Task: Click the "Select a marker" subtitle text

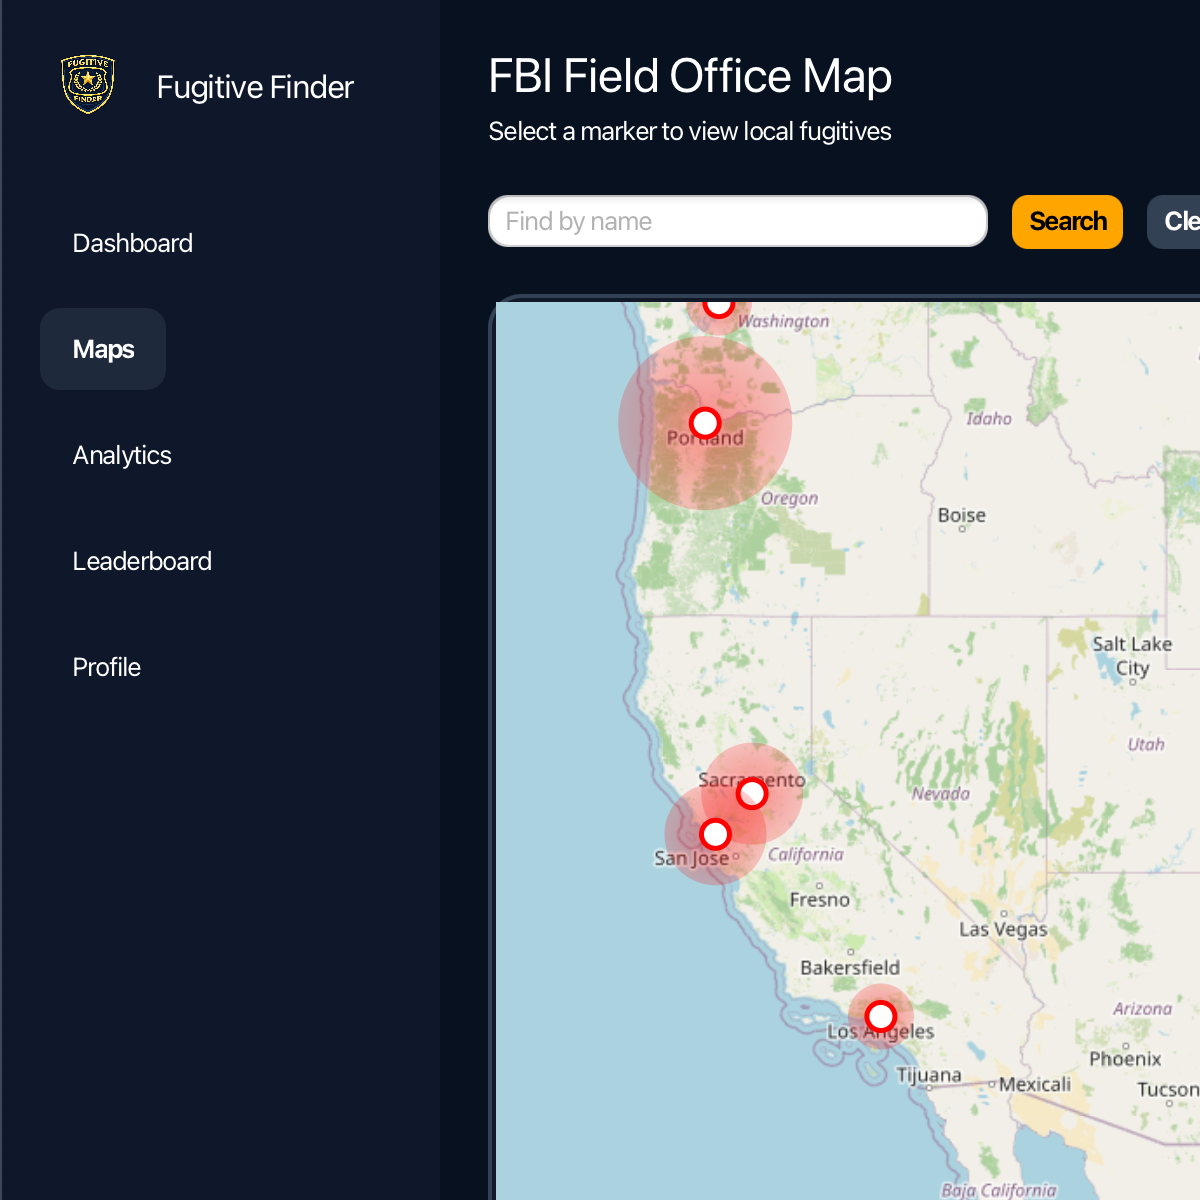Action: click(x=690, y=131)
